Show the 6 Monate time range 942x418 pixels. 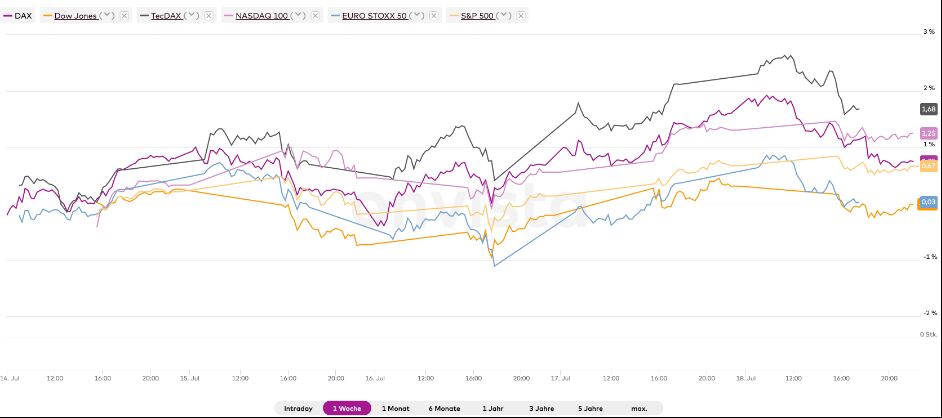pyautogui.click(x=444, y=408)
